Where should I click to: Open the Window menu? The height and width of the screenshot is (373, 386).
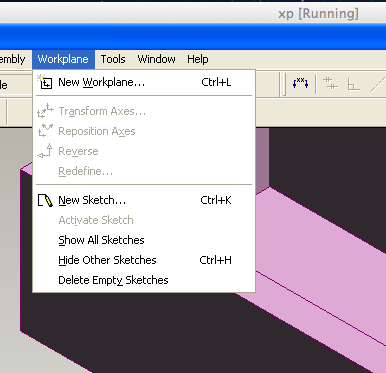(156, 59)
